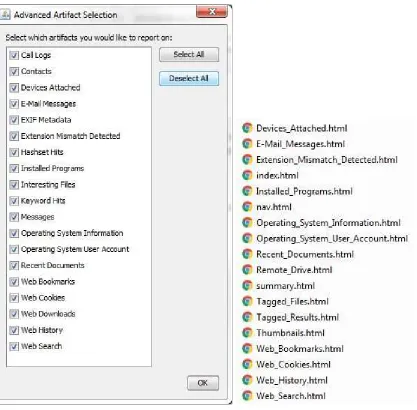Click the icon of Web_Cookies.html
The height and width of the screenshot is (410, 417).
pyautogui.click(x=247, y=364)
